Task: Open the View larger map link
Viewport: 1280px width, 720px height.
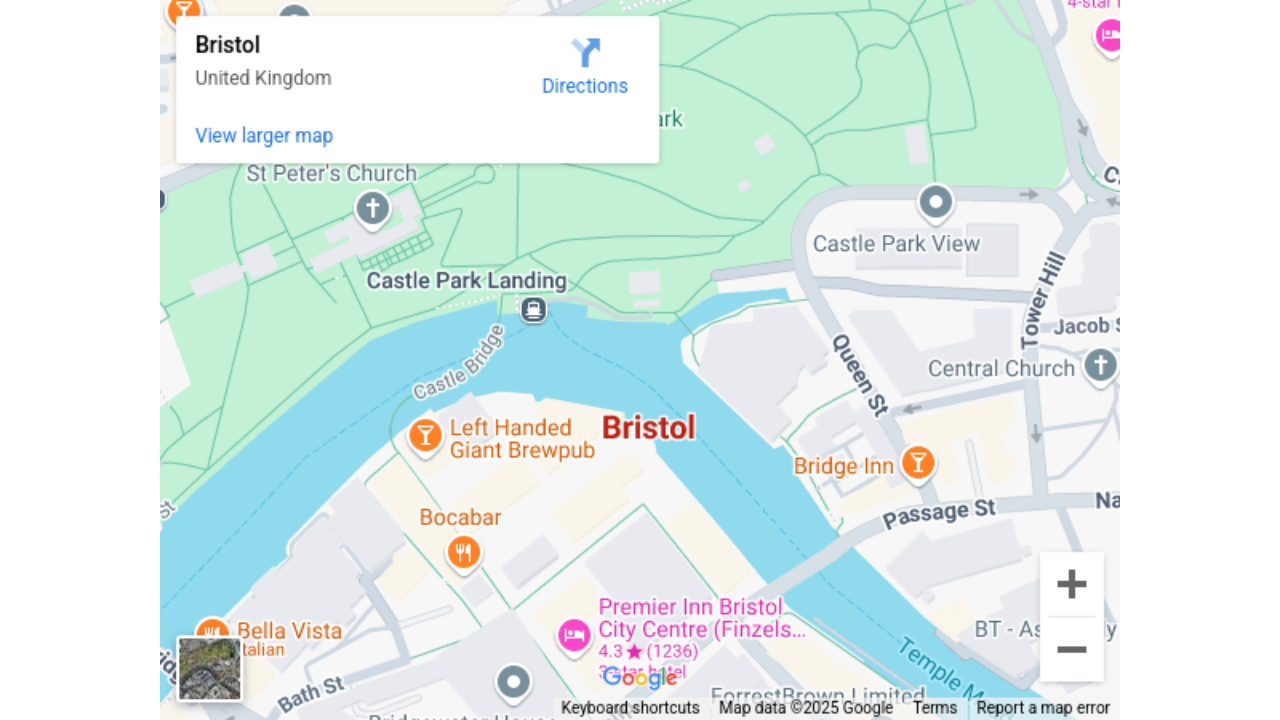Action: (264, 135)
